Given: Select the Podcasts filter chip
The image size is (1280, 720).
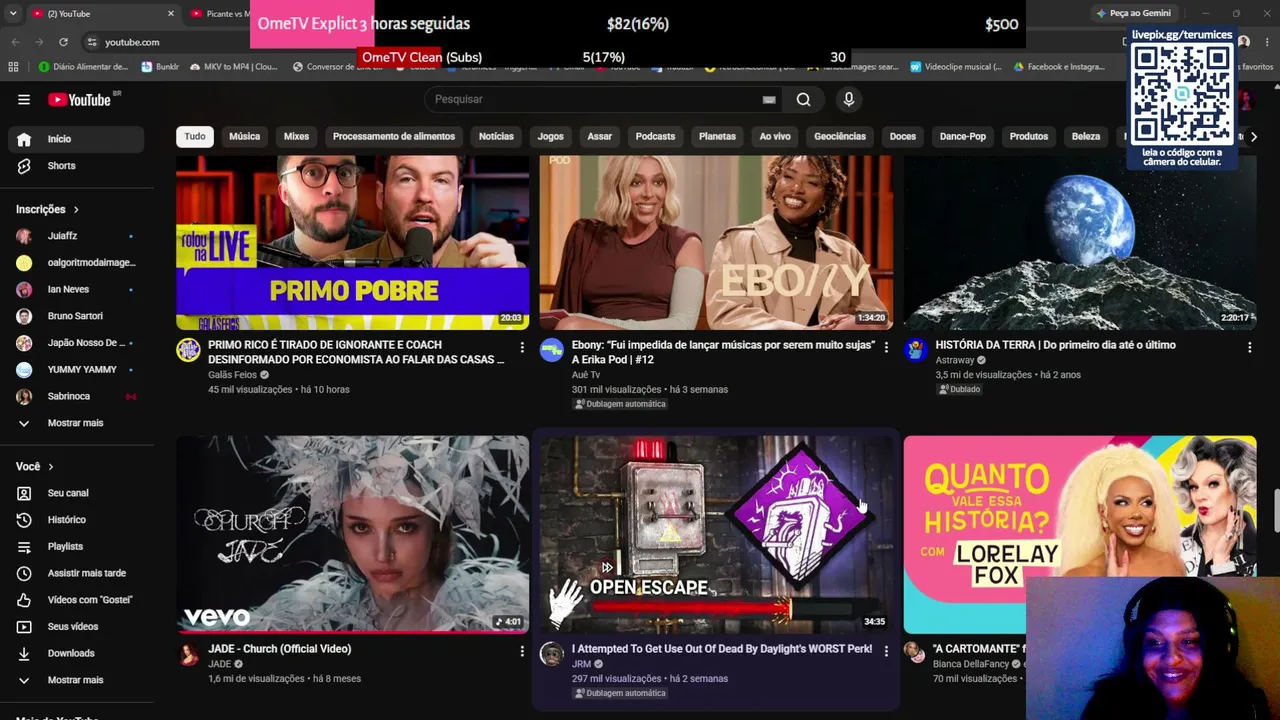Looking at the screenshot, I should pos(655,137).
